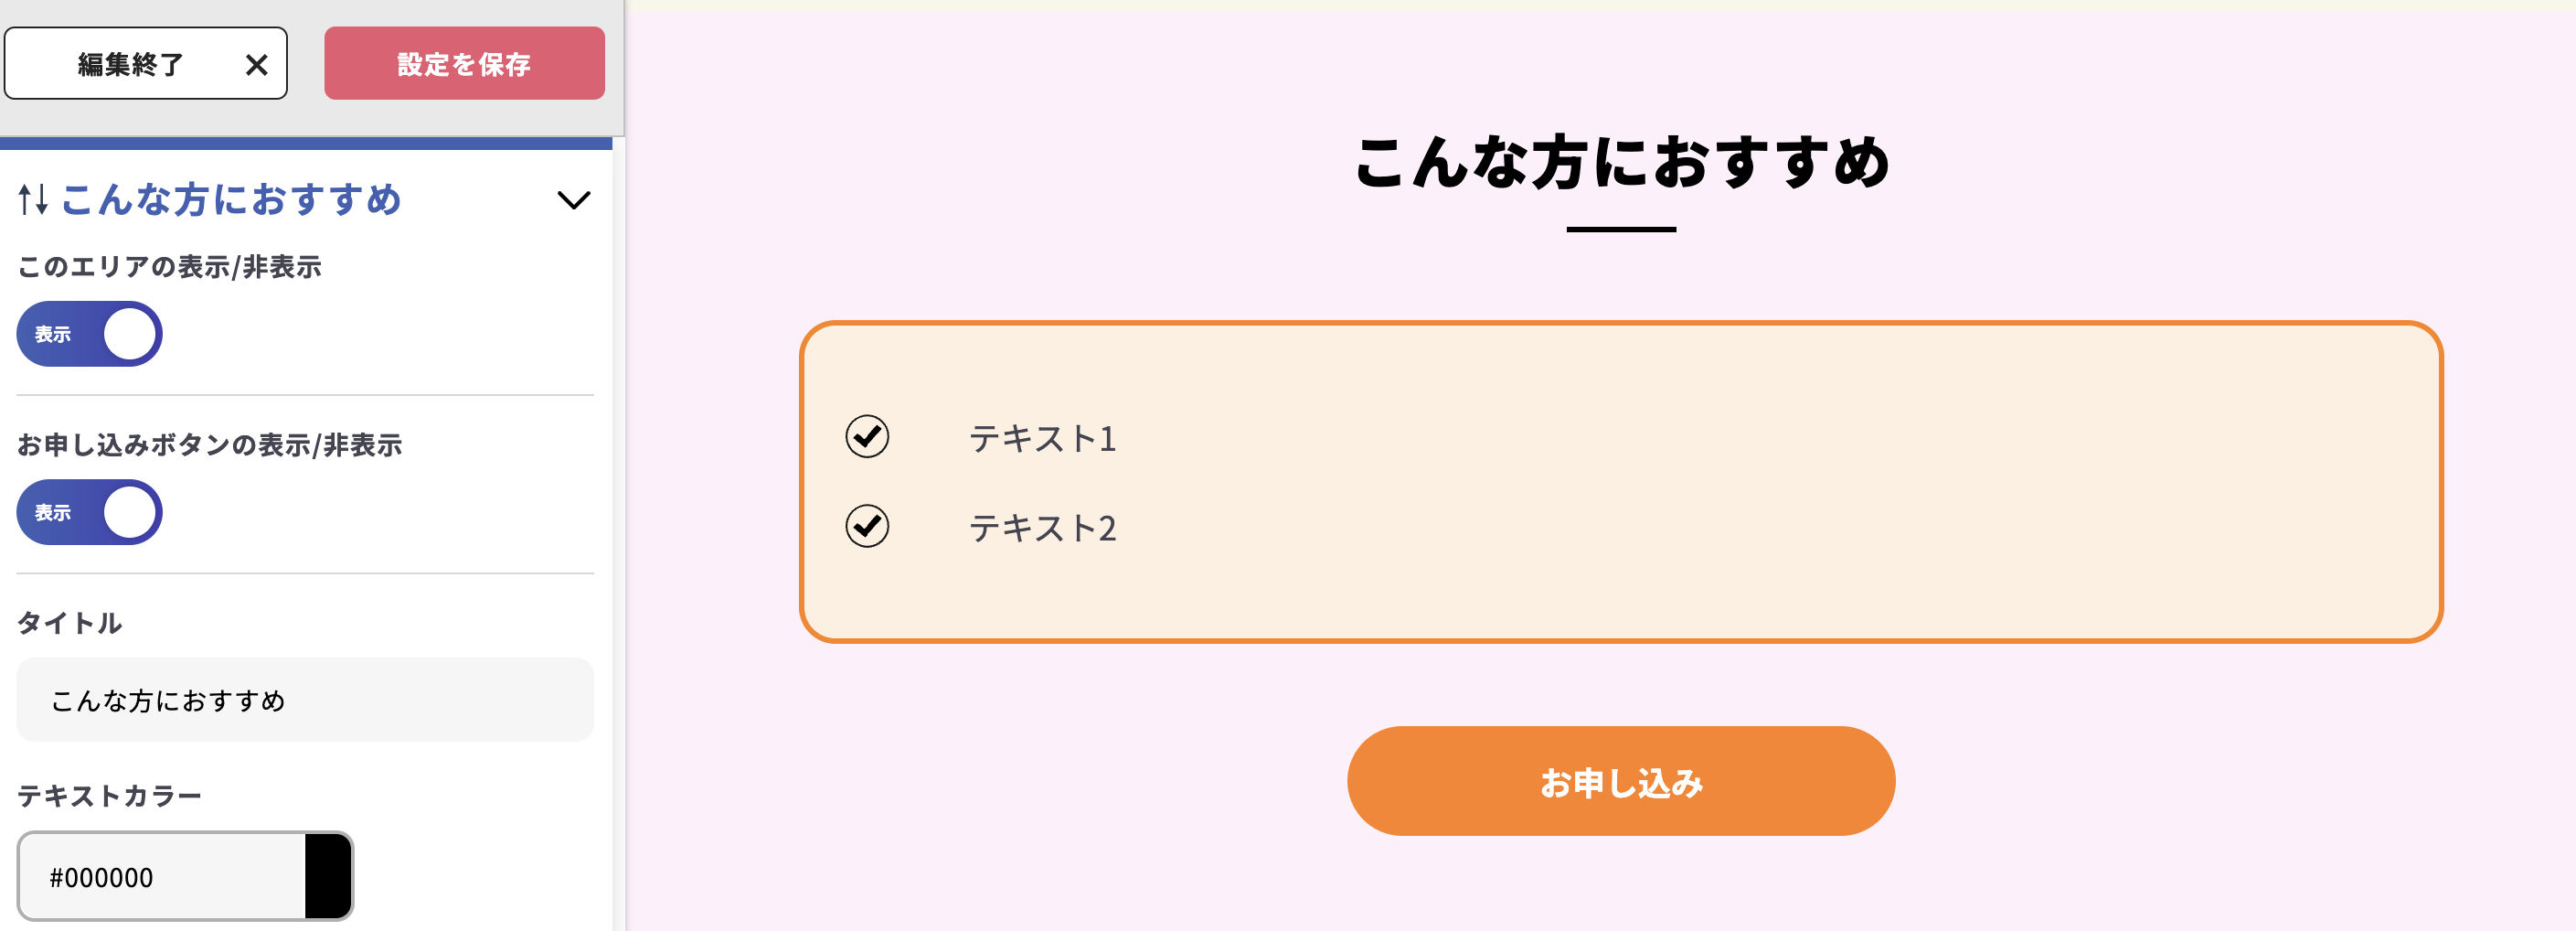Open the black color picker square
Image resolution: width=2576 pixels, height=931 pixels.
pos(327,877)
